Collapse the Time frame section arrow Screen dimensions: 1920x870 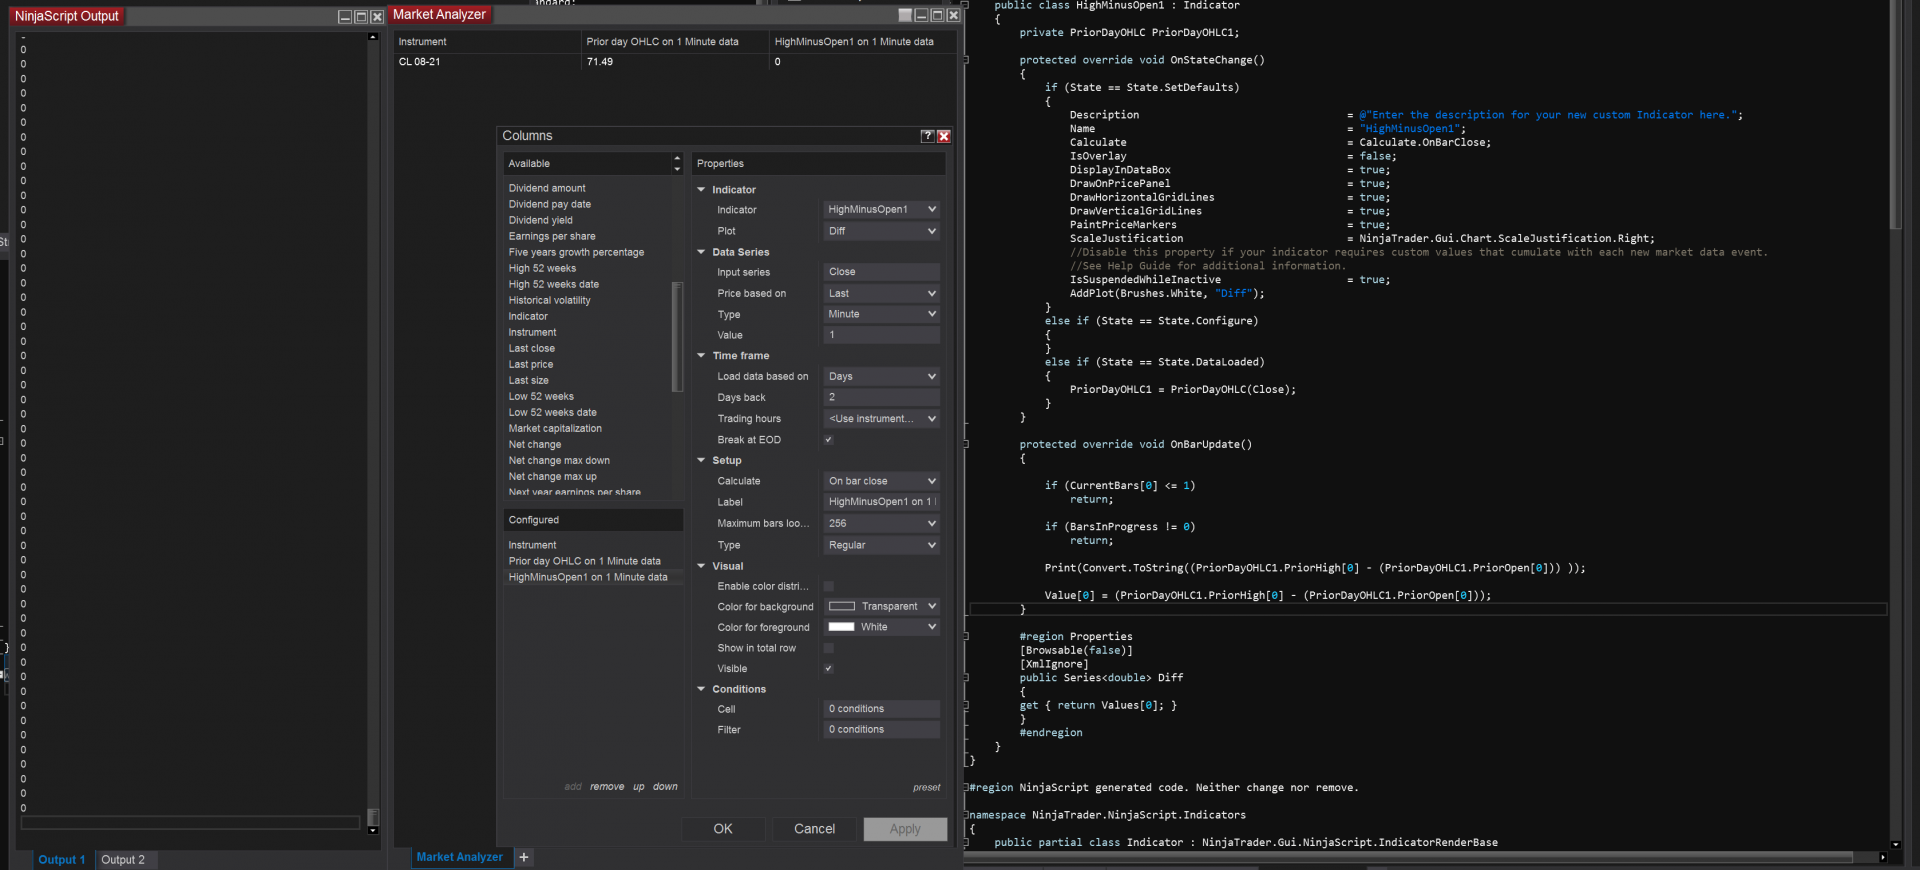(x=701, y=356)
